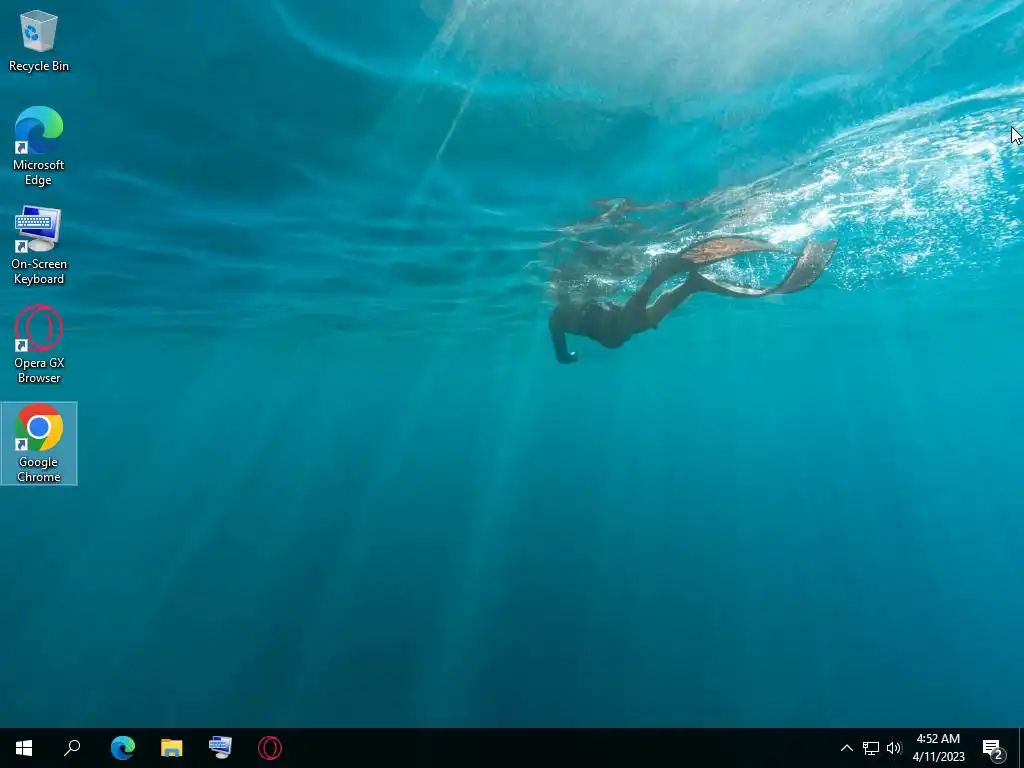
Task: Open On-Screen Keyboard from the taskbar
Action: pos(221,748)
